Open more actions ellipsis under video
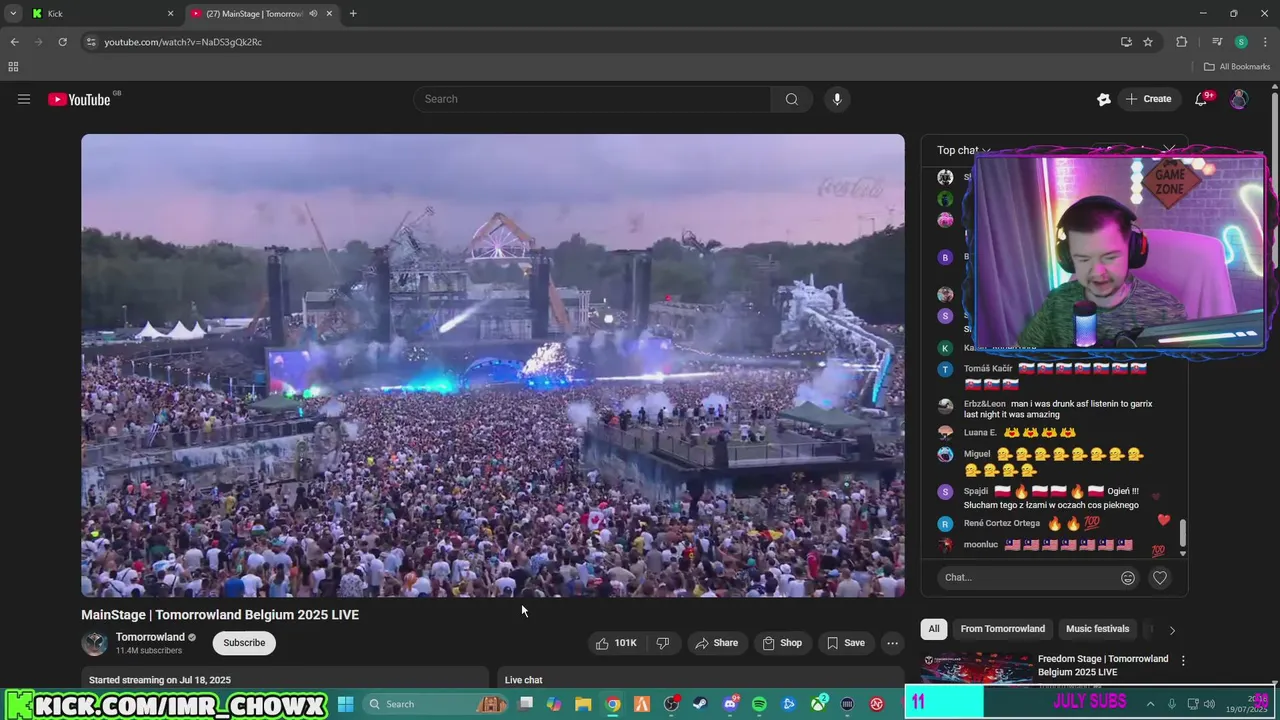This screenshot has height=720, width=1280. click(x=892, y=643)
